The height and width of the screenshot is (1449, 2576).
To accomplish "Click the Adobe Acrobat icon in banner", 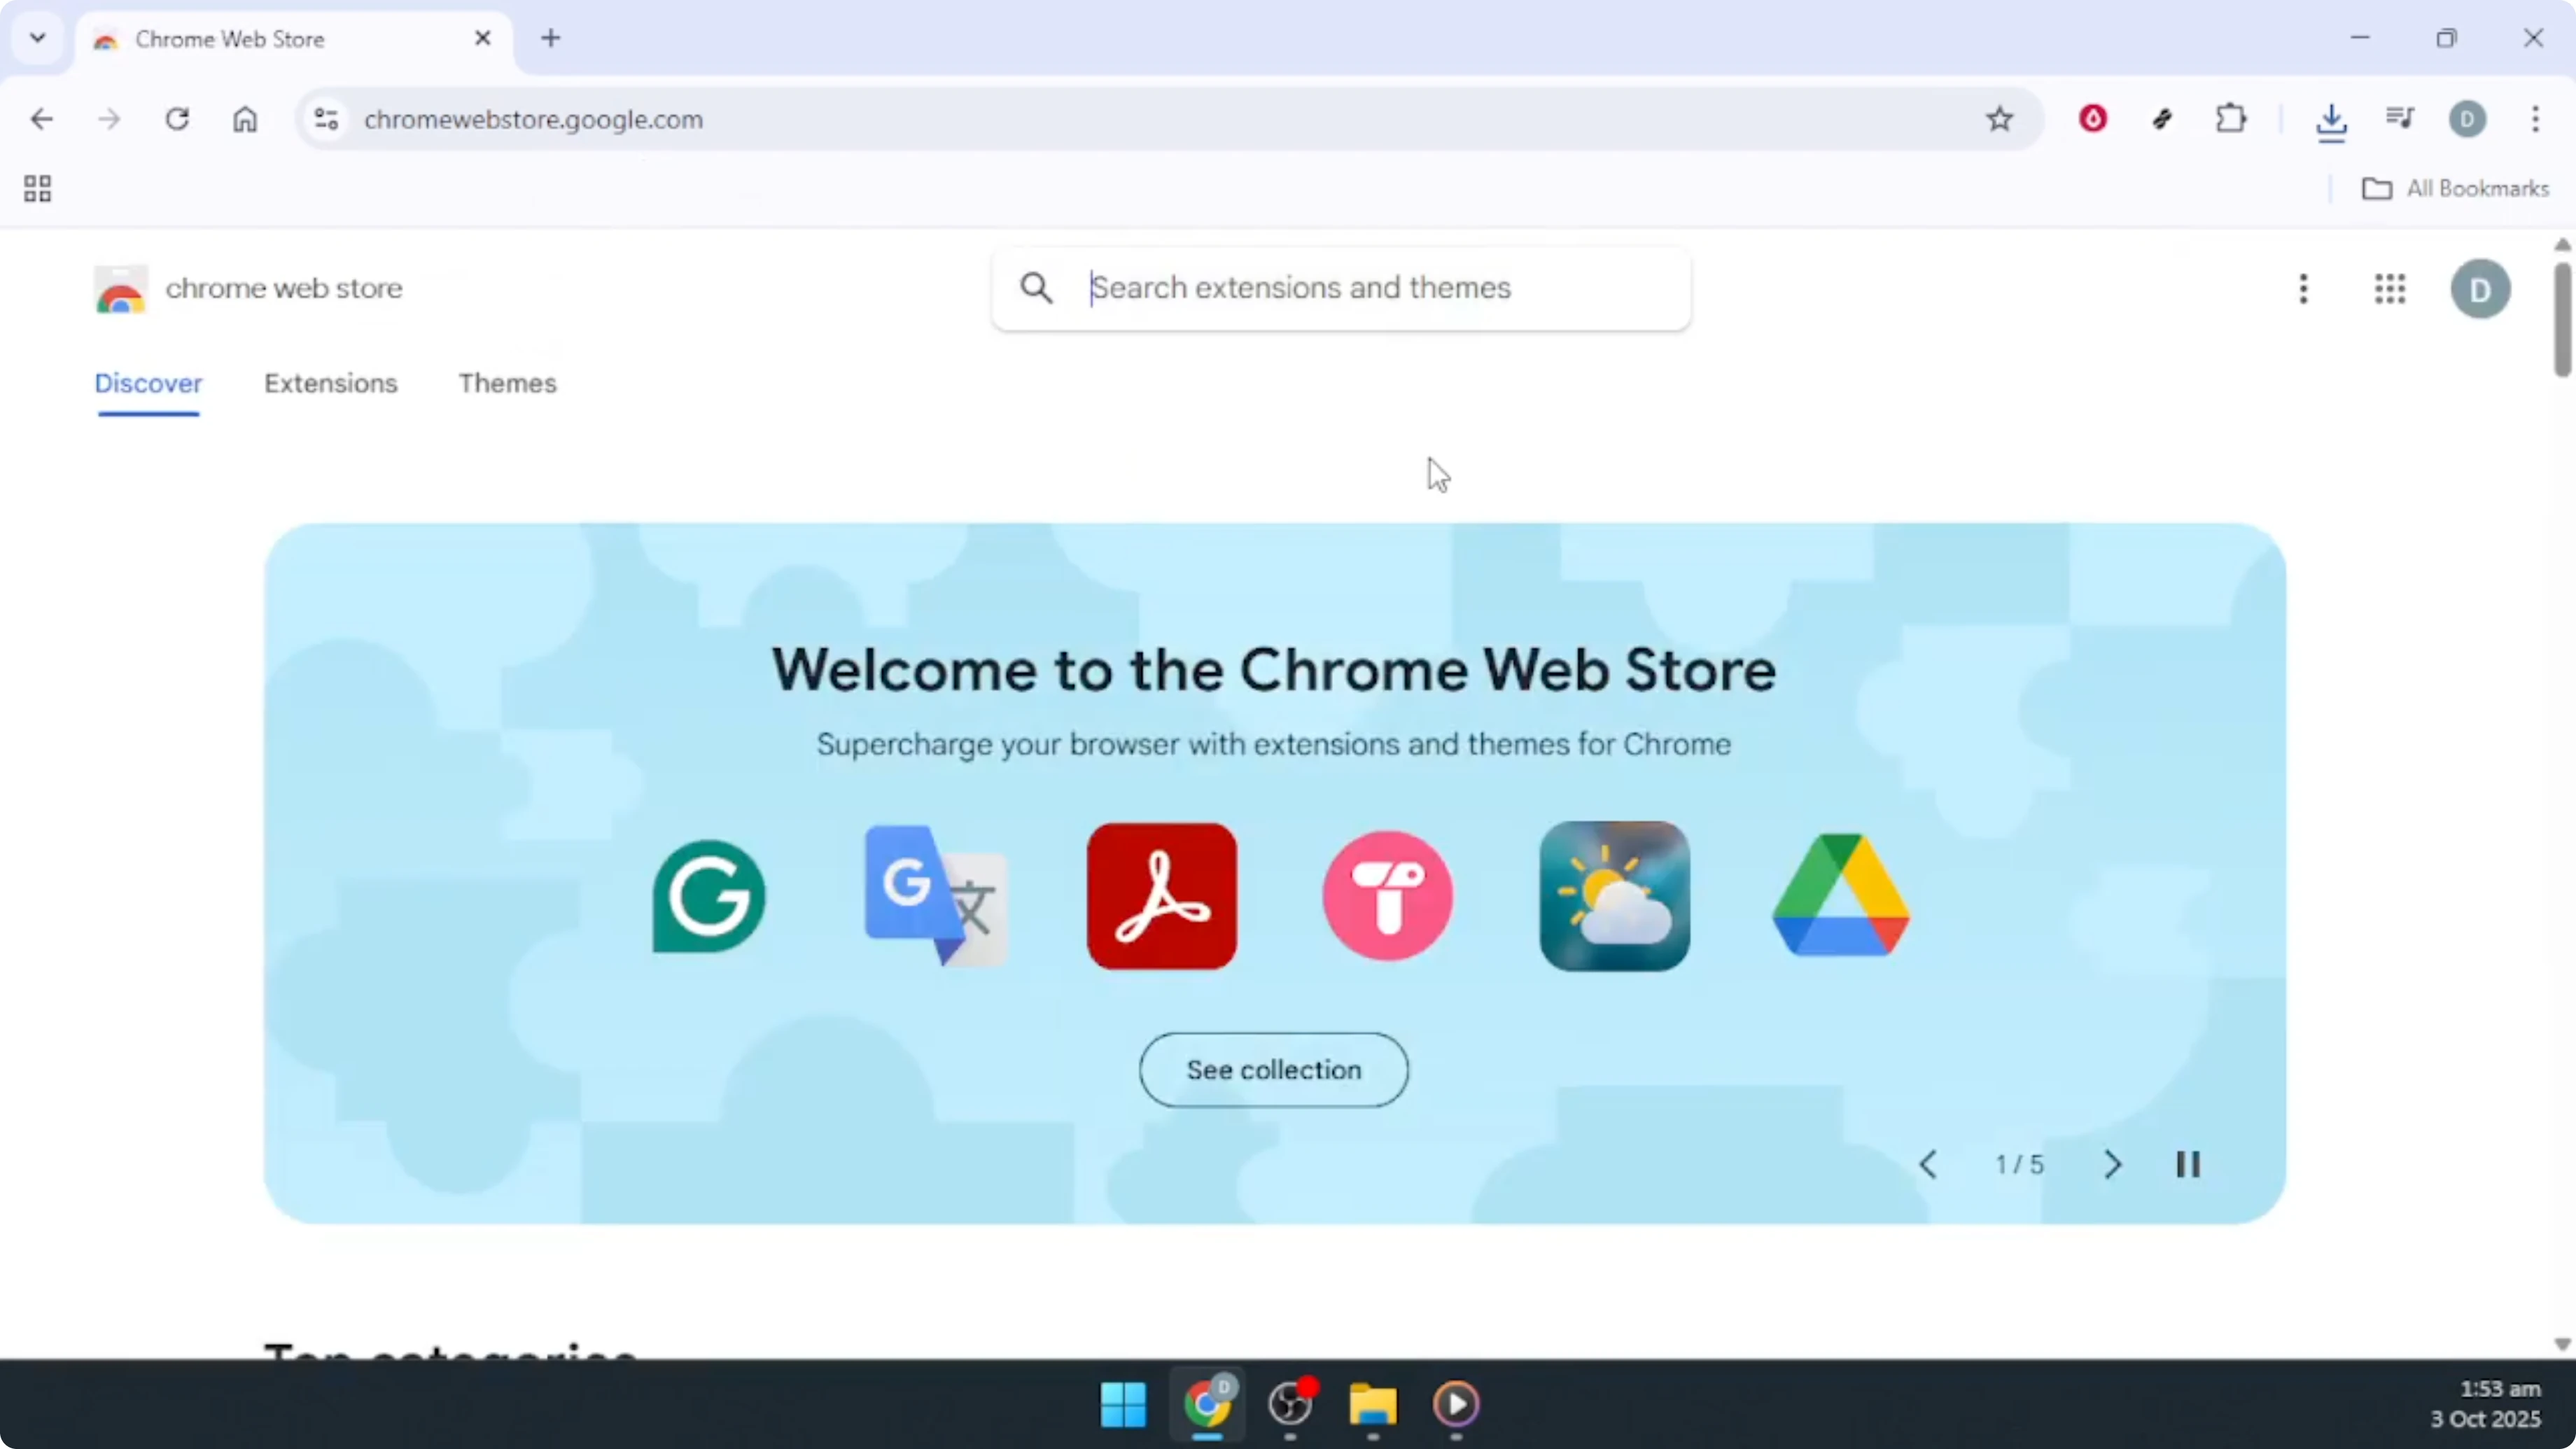I will click(x=1161, y=896).
